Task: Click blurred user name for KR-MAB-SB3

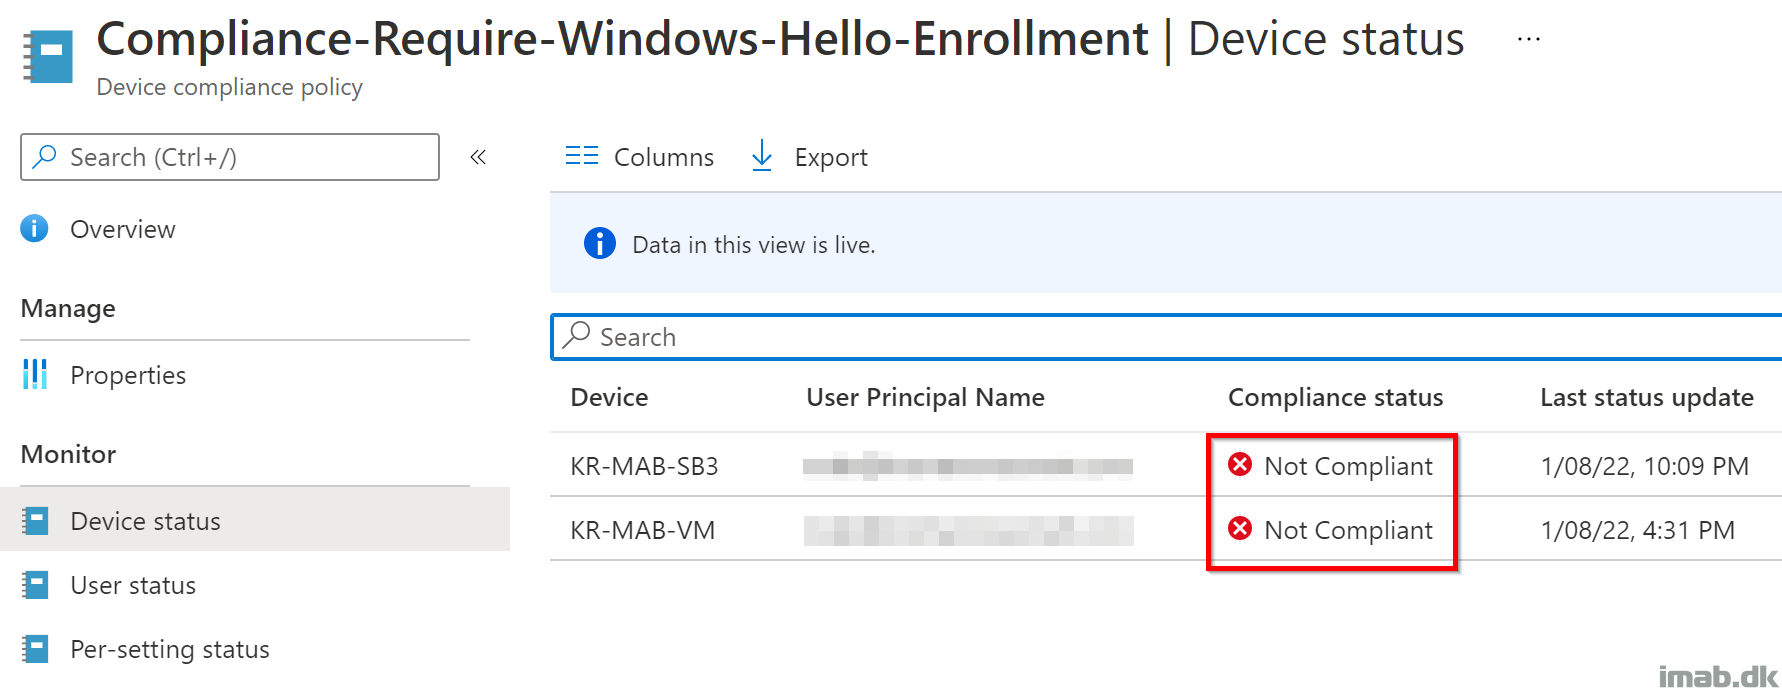Action: tap(968, 466)
